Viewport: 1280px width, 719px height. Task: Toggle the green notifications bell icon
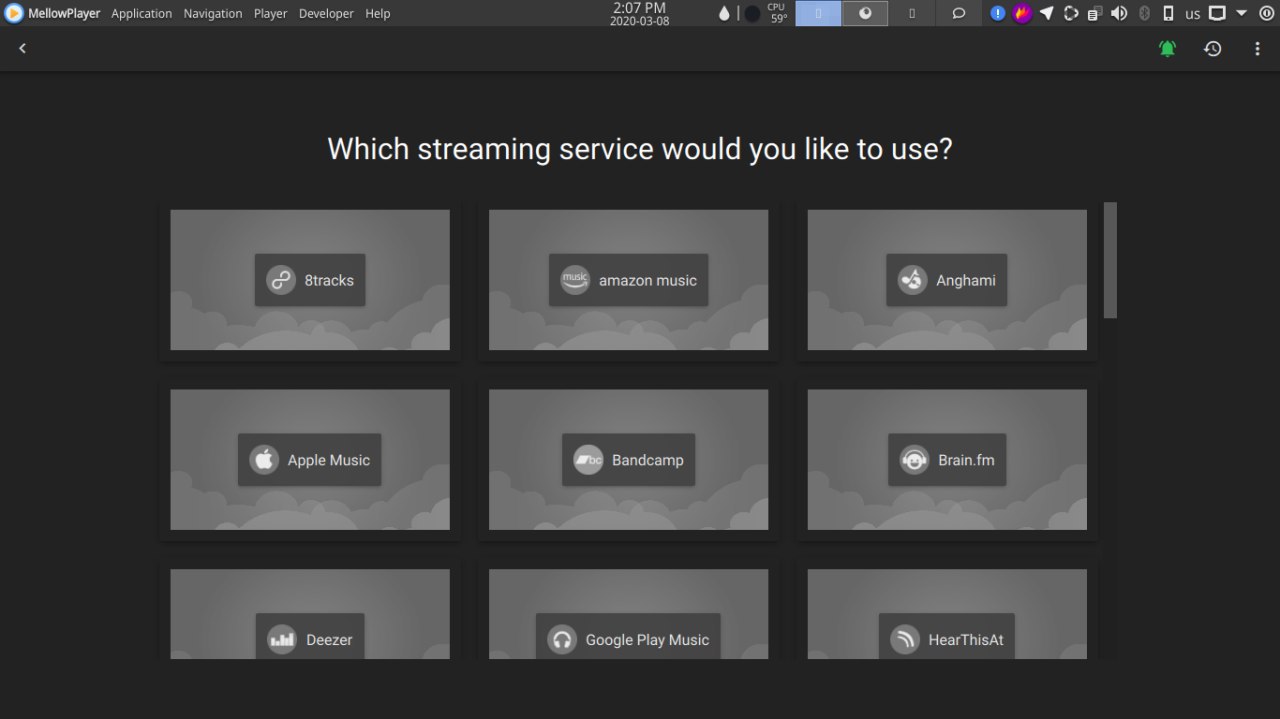(x=1167, y=48)
